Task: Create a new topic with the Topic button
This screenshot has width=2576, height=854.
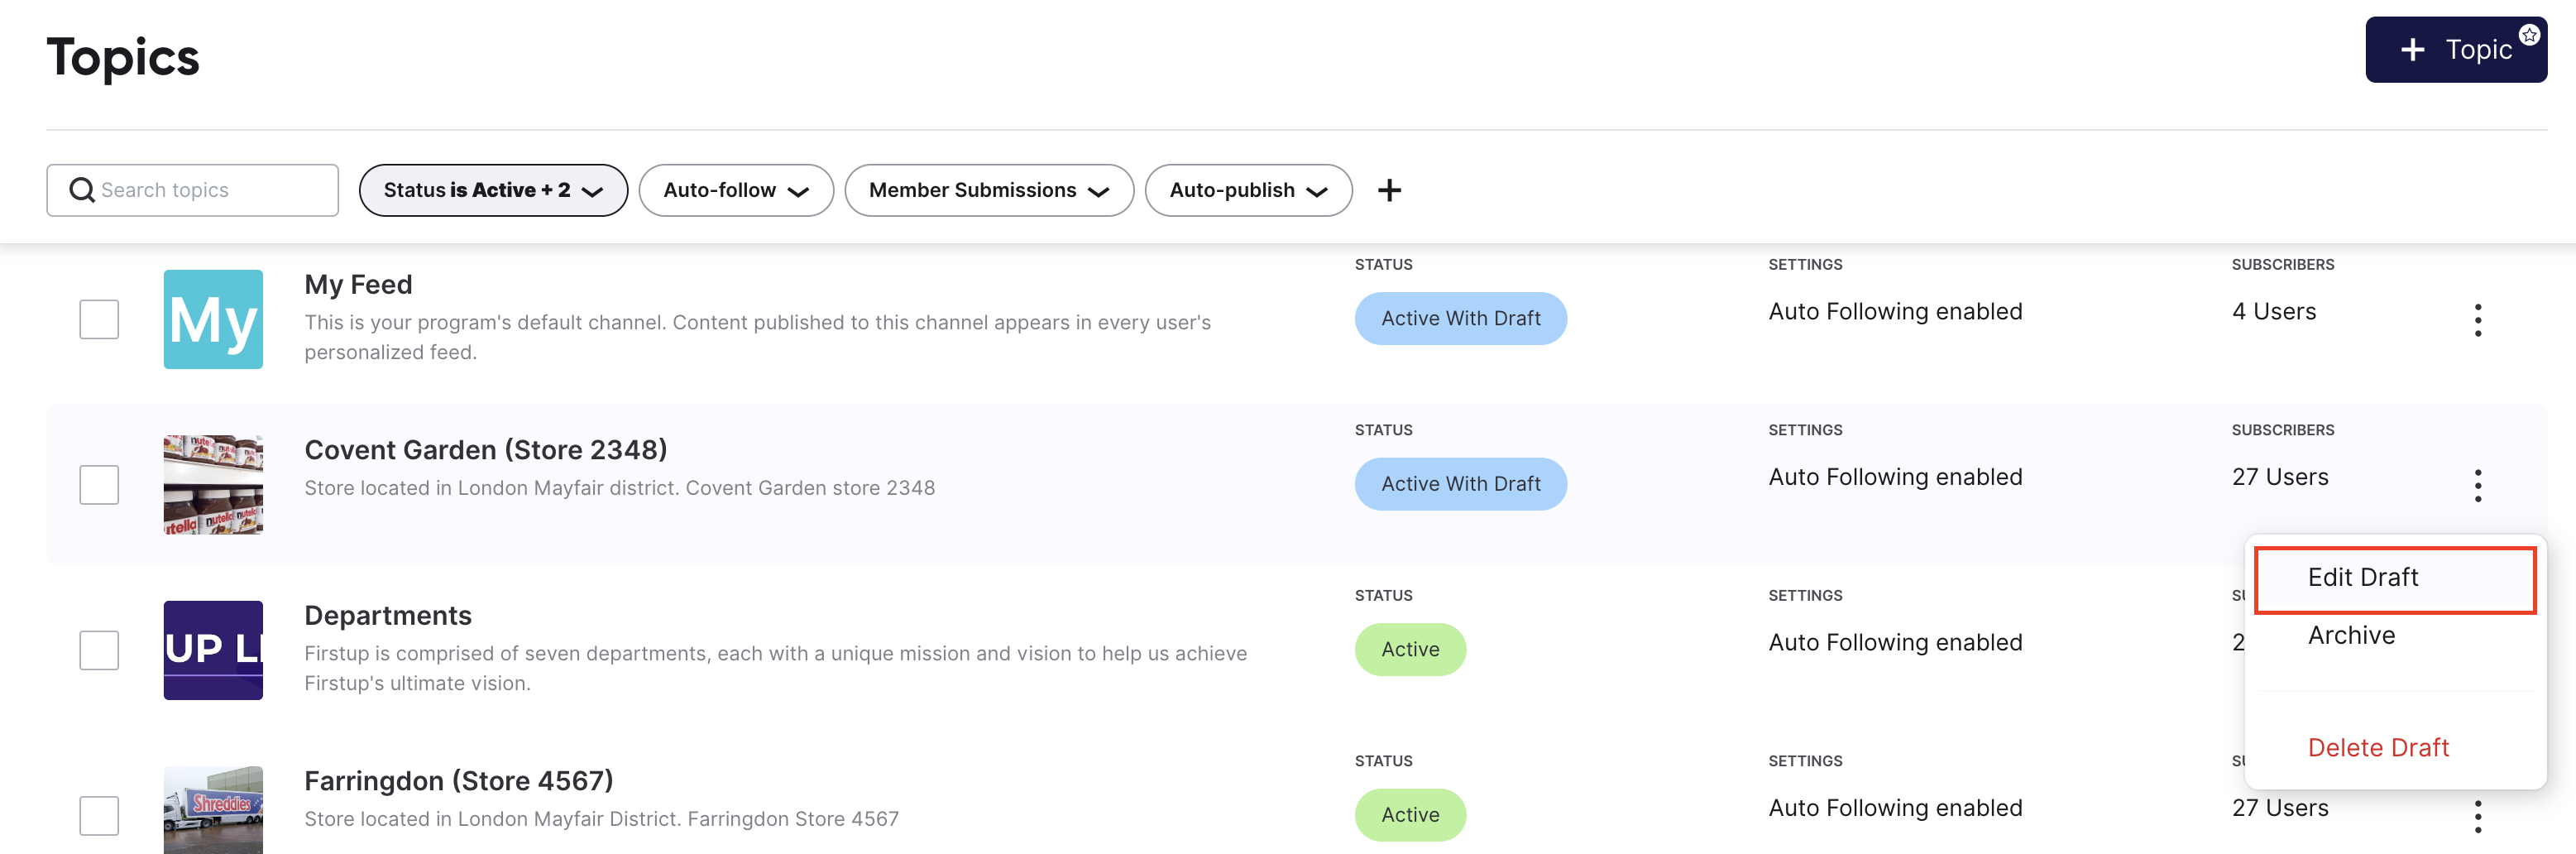Action: click(x=2455, y=50)
